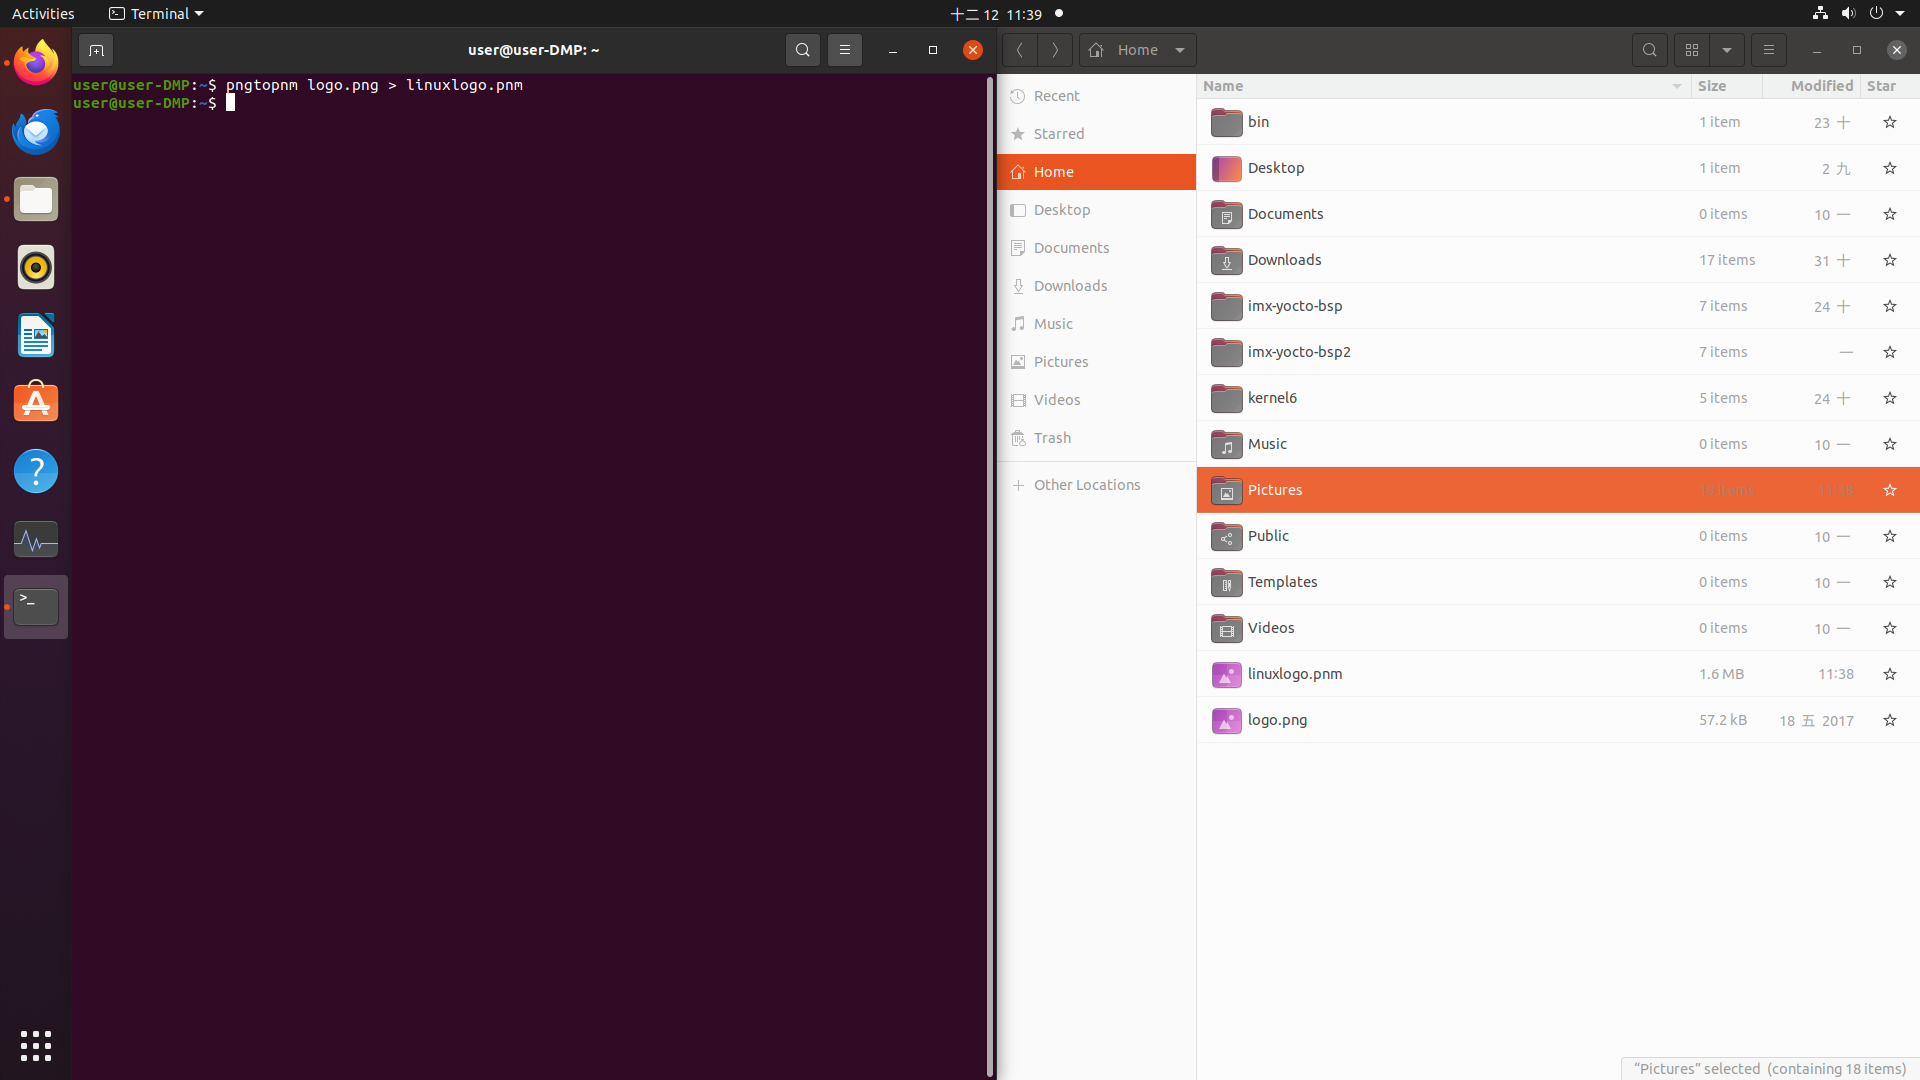The height and width of the screenshot is (1080, 1920).
Task: Open Documents in Files sidebar
Action: (1096, 248)
